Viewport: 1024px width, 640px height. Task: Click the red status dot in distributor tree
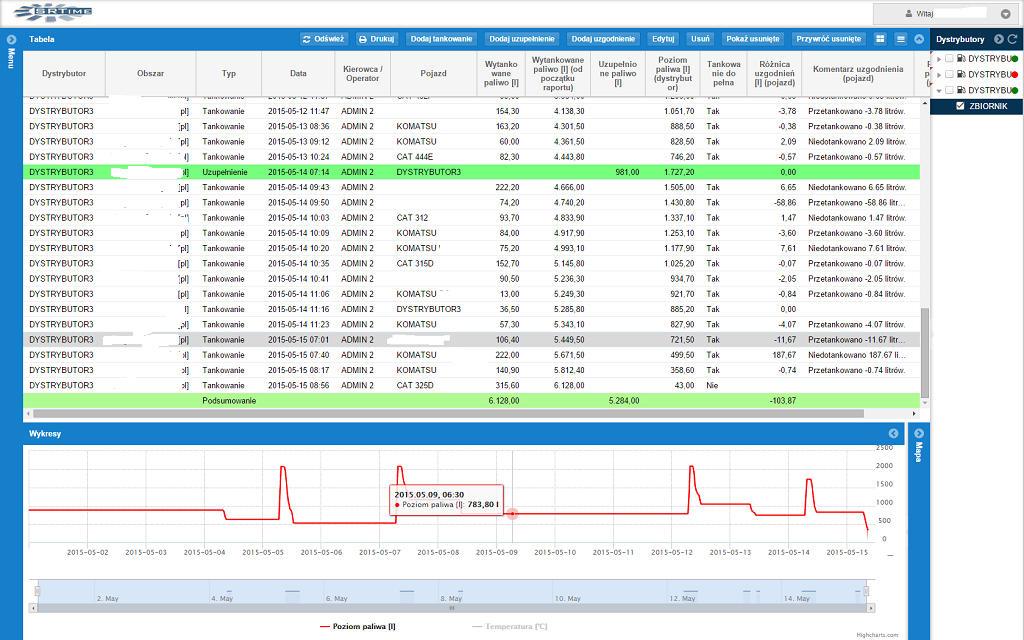(1014, 74)
